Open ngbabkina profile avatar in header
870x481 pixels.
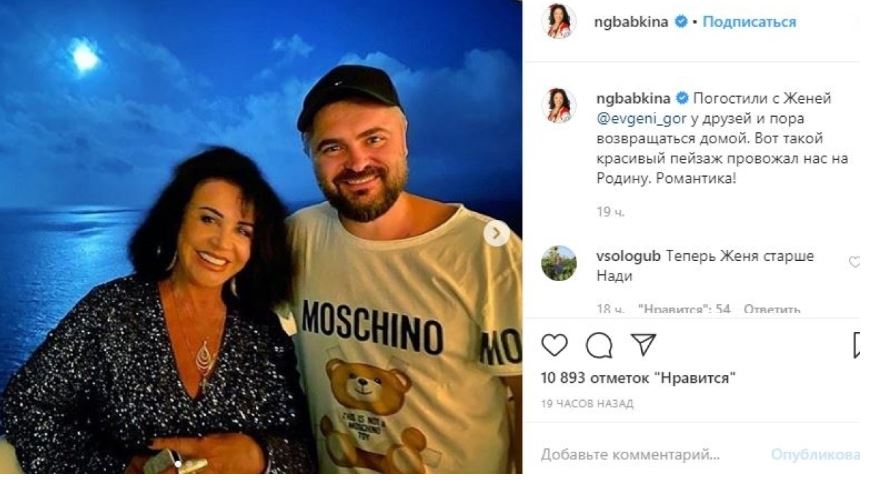[559, 21]
